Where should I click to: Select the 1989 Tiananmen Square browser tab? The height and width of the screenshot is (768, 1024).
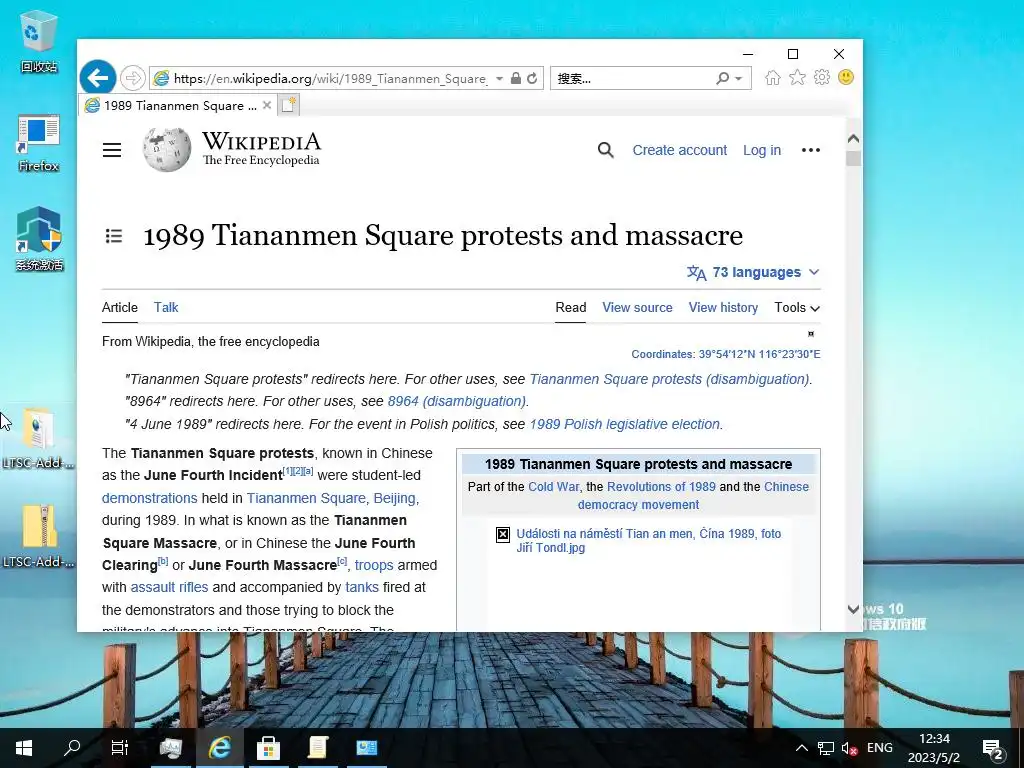[178, 105]
